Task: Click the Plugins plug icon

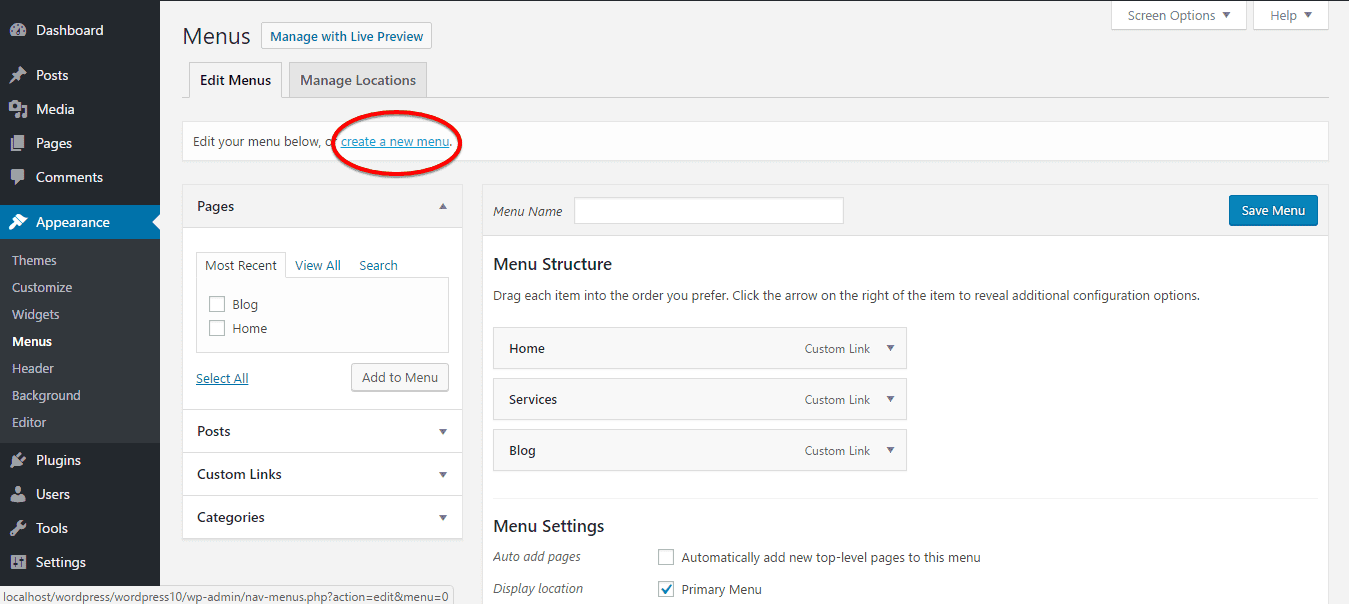Action: tap(18, 461)
